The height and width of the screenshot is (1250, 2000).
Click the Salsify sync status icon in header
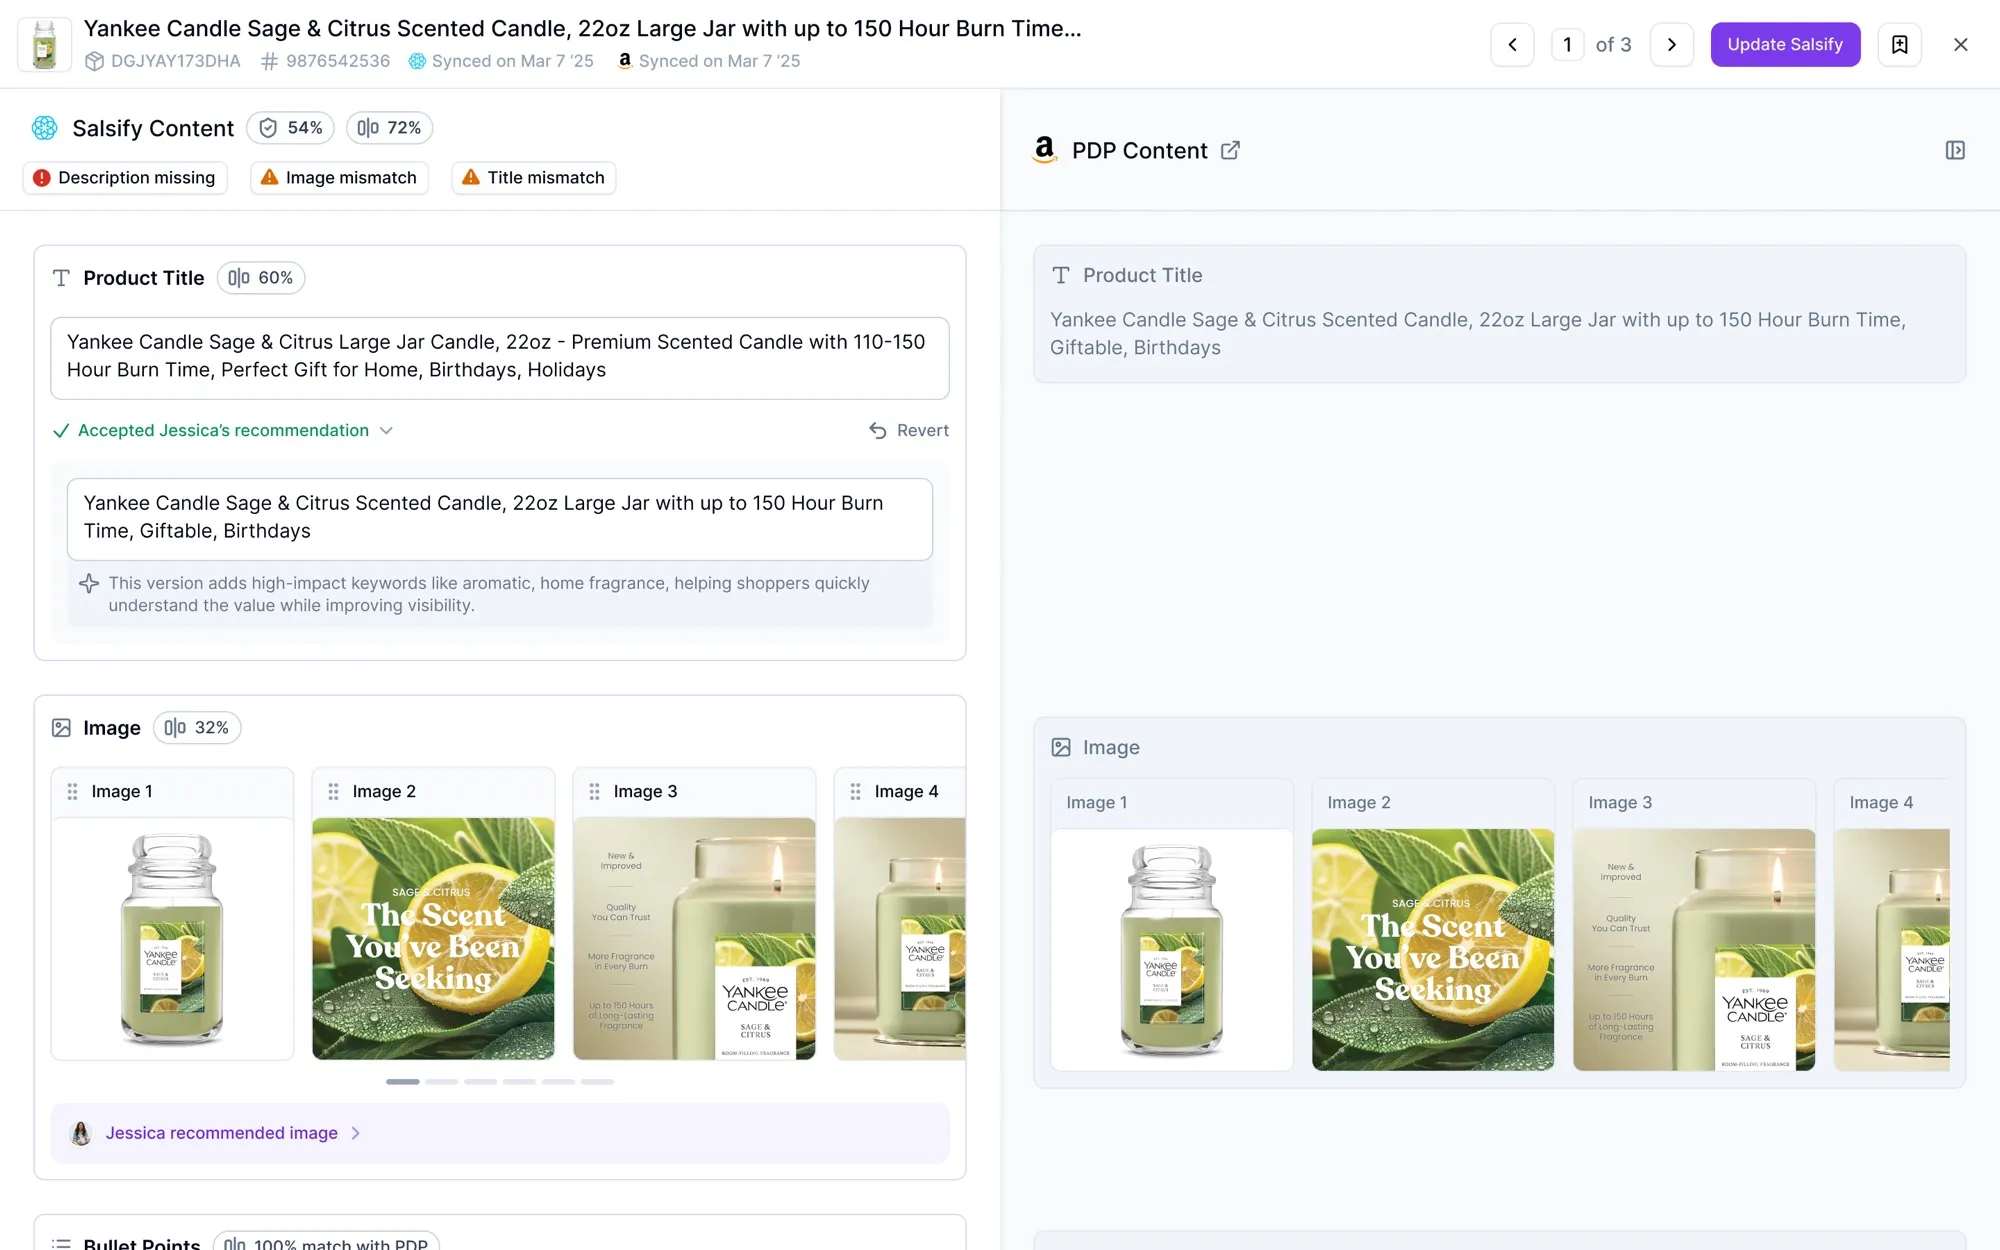pyautogui.click(x=417, y=61)
